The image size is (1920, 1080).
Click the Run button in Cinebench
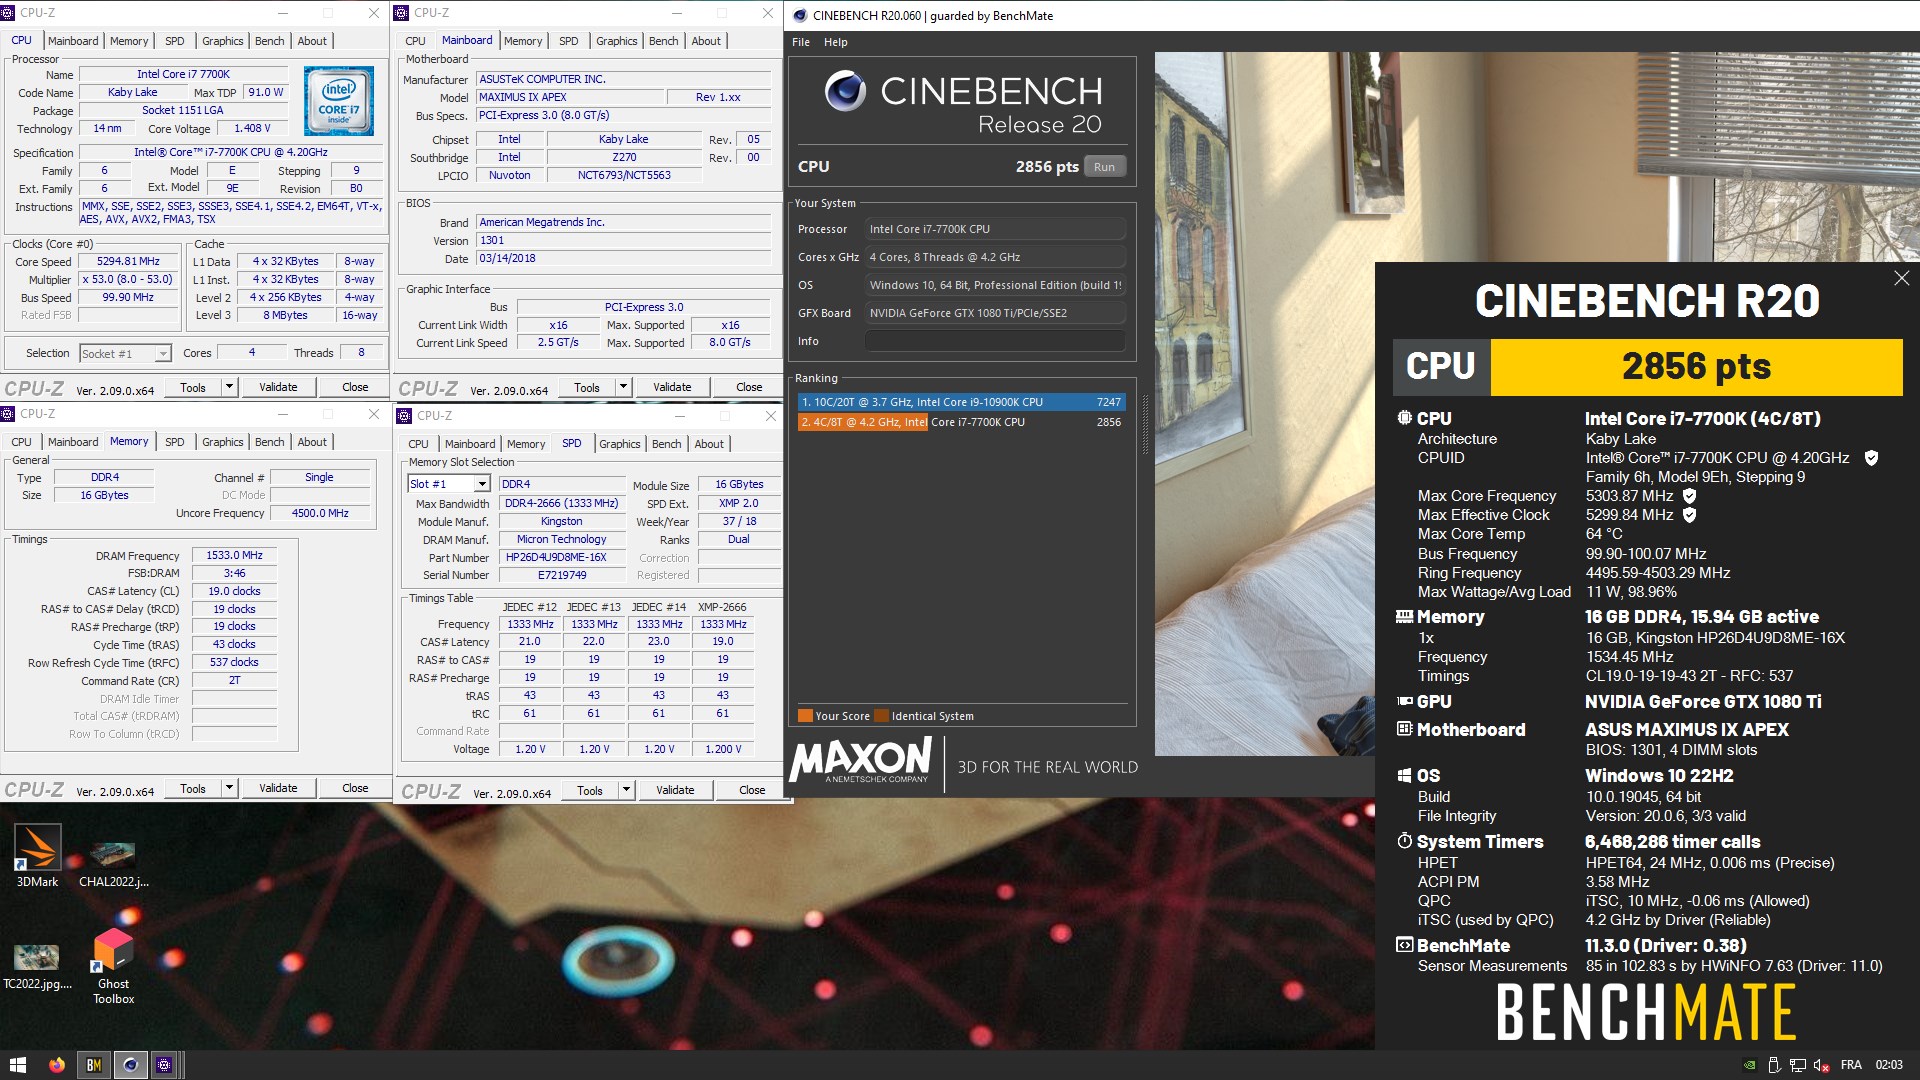click(x=1104, y=167)
